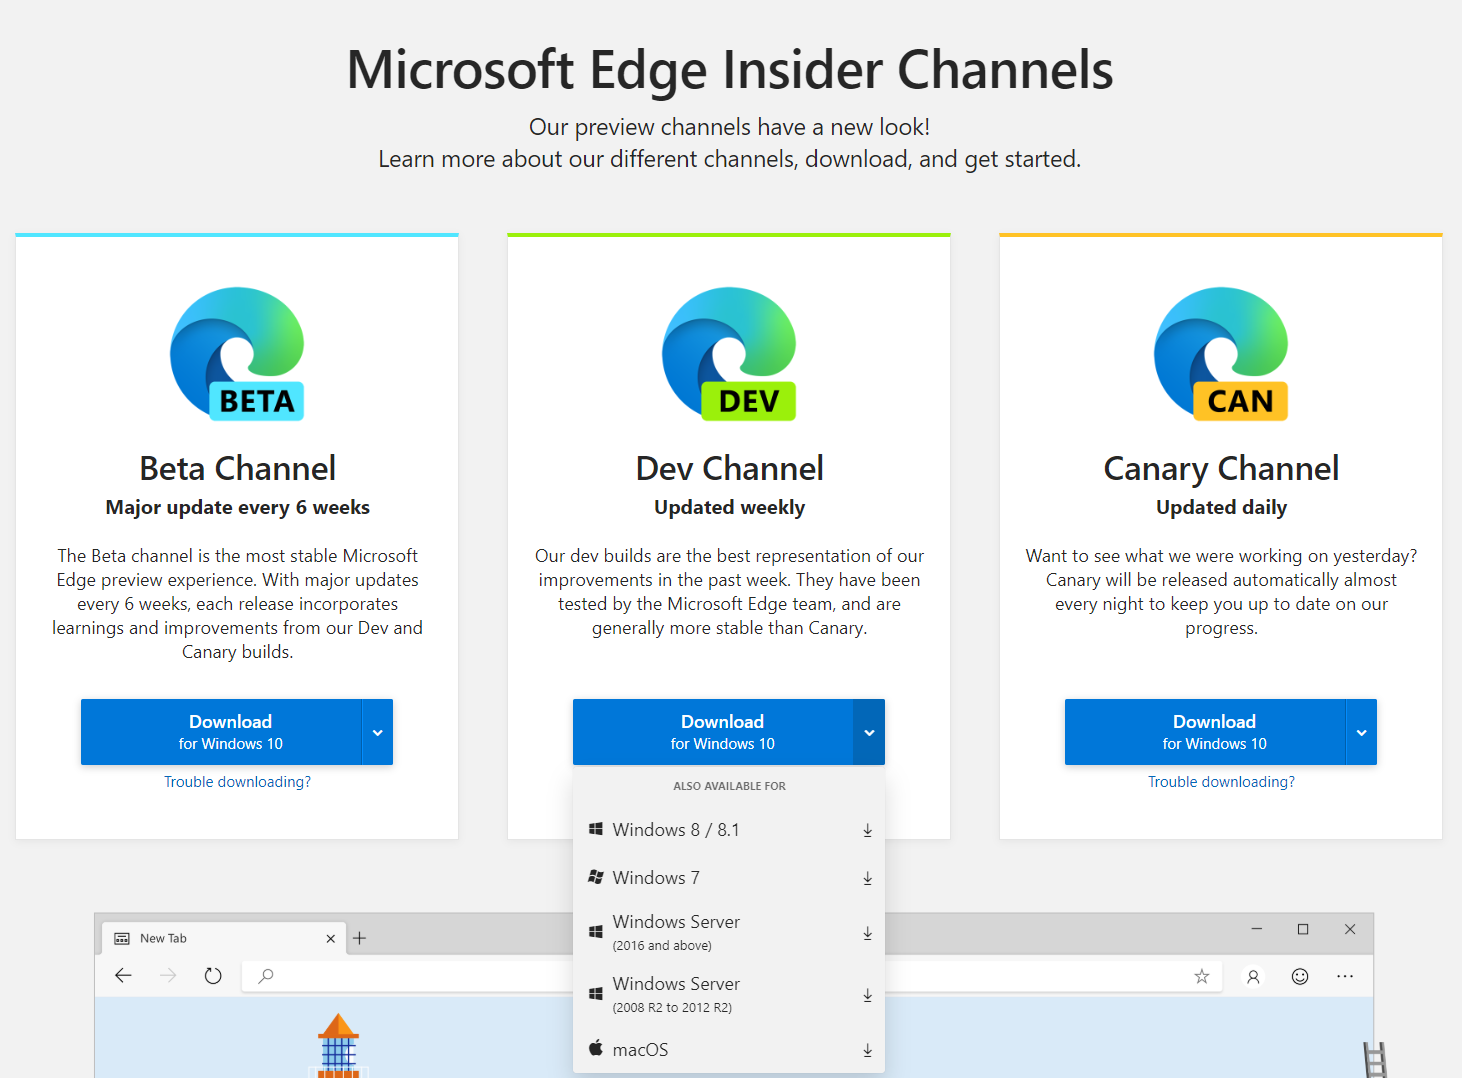Click the smiley feedback icon
This screenshot has width=1462, height=1078.
(x=1299, y=976)
